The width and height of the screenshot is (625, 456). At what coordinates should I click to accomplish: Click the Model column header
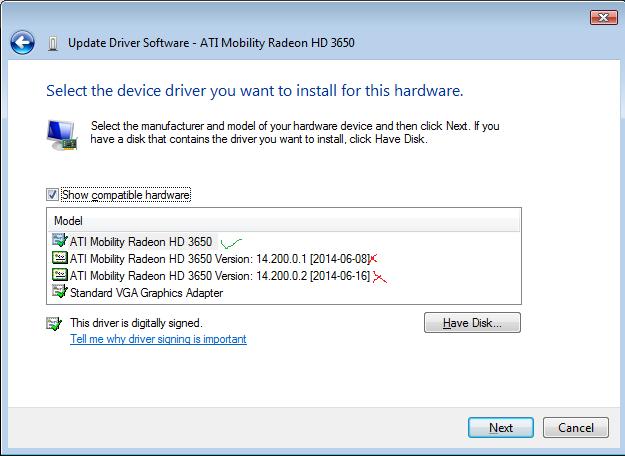click(x=284, y=221)
